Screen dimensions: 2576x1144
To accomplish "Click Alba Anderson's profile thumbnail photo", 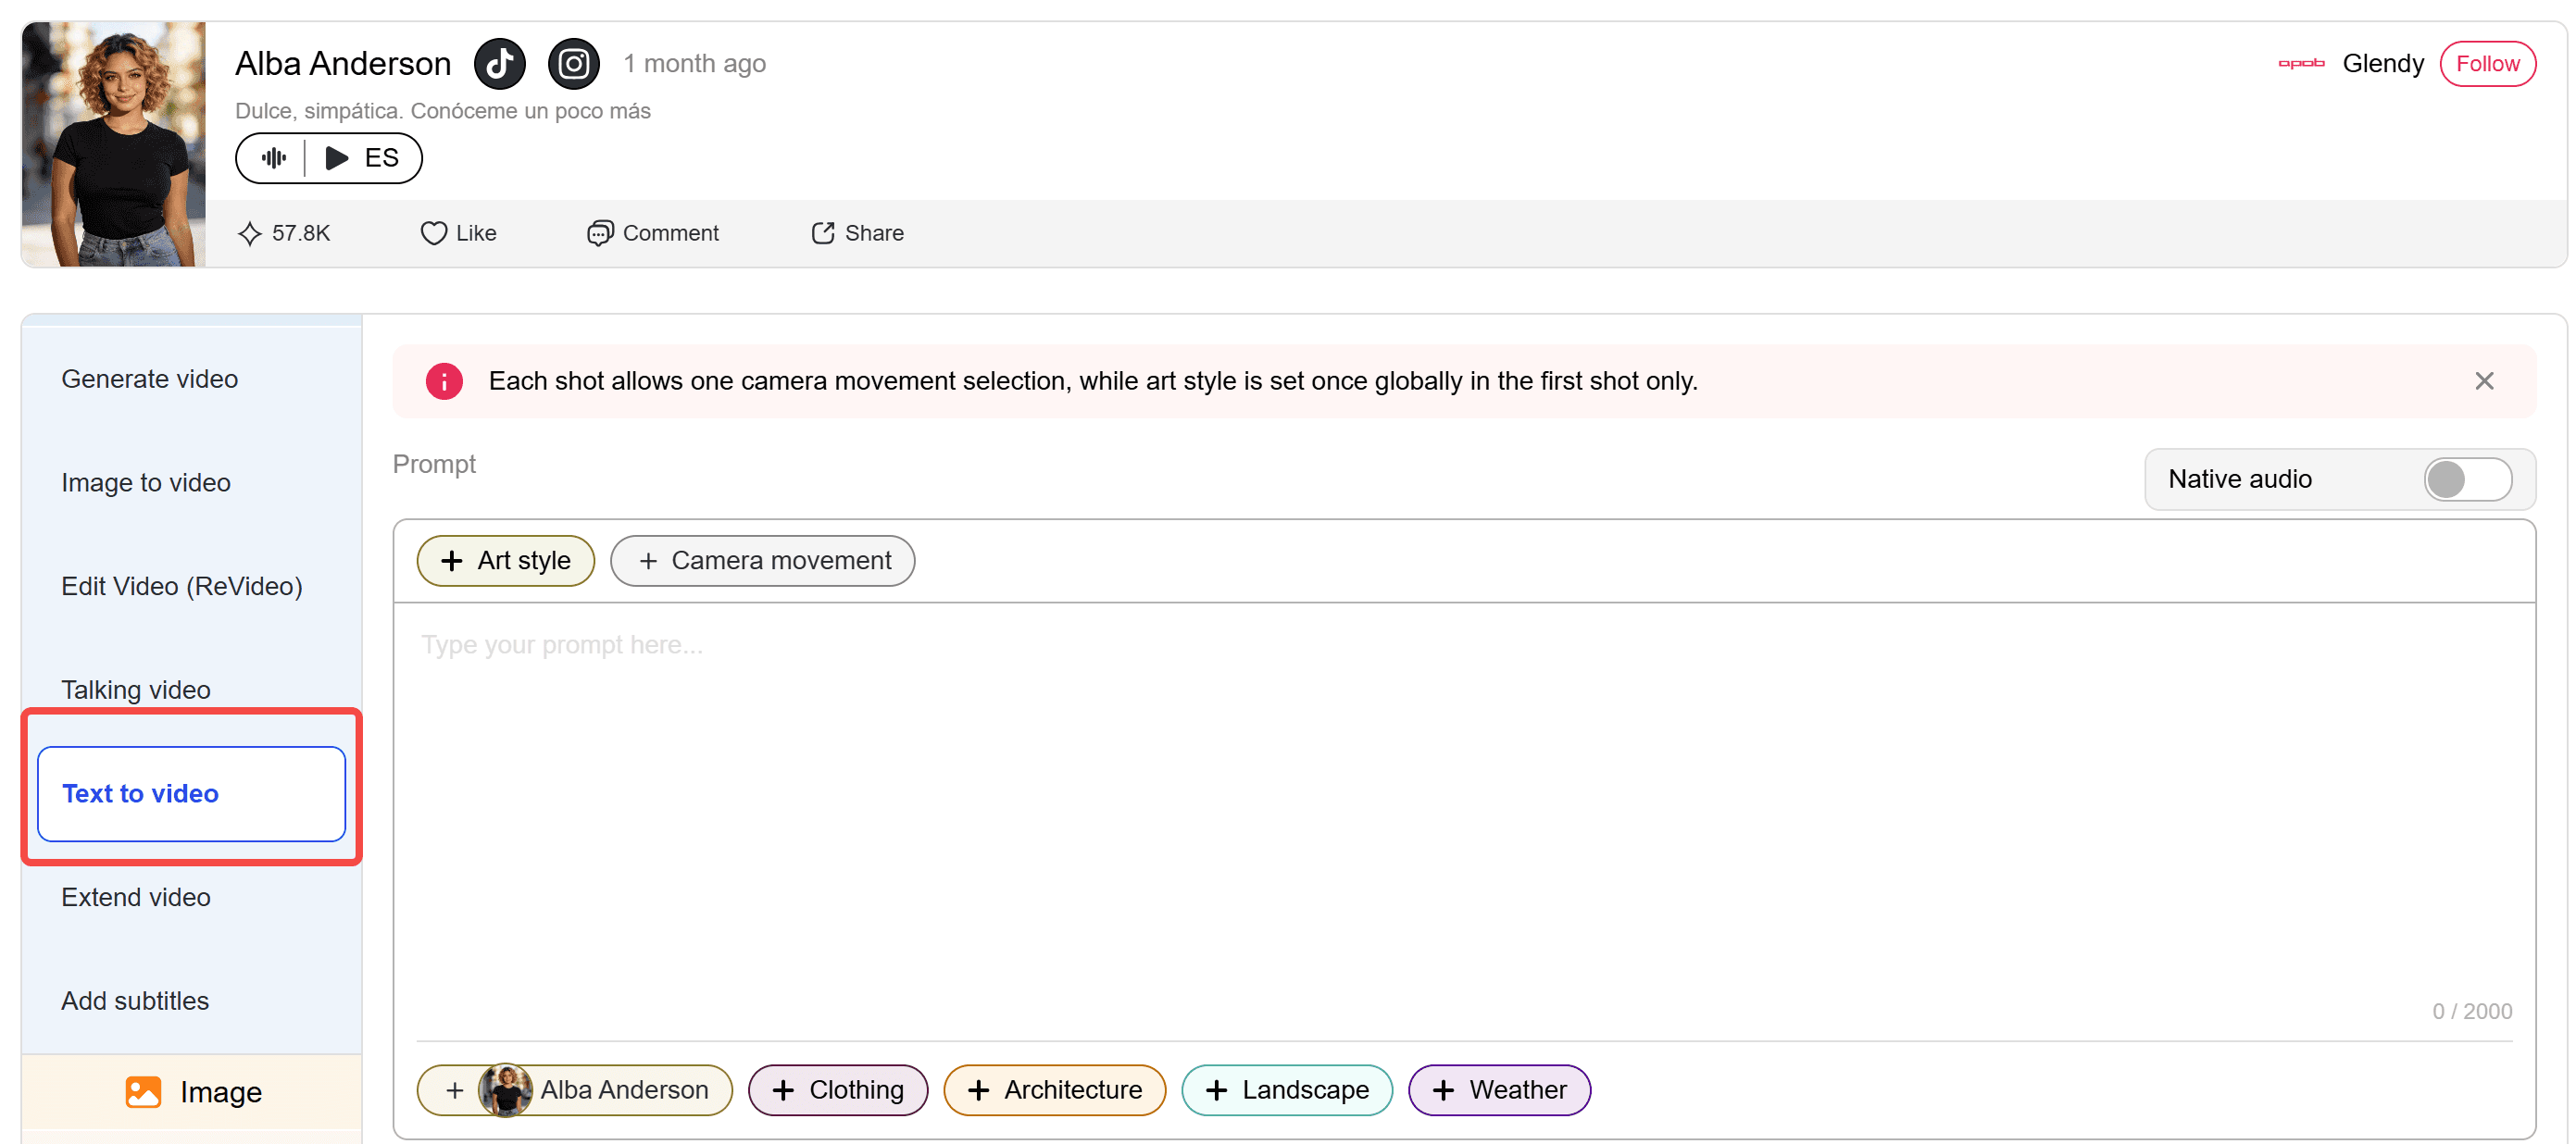I will 113,144.
